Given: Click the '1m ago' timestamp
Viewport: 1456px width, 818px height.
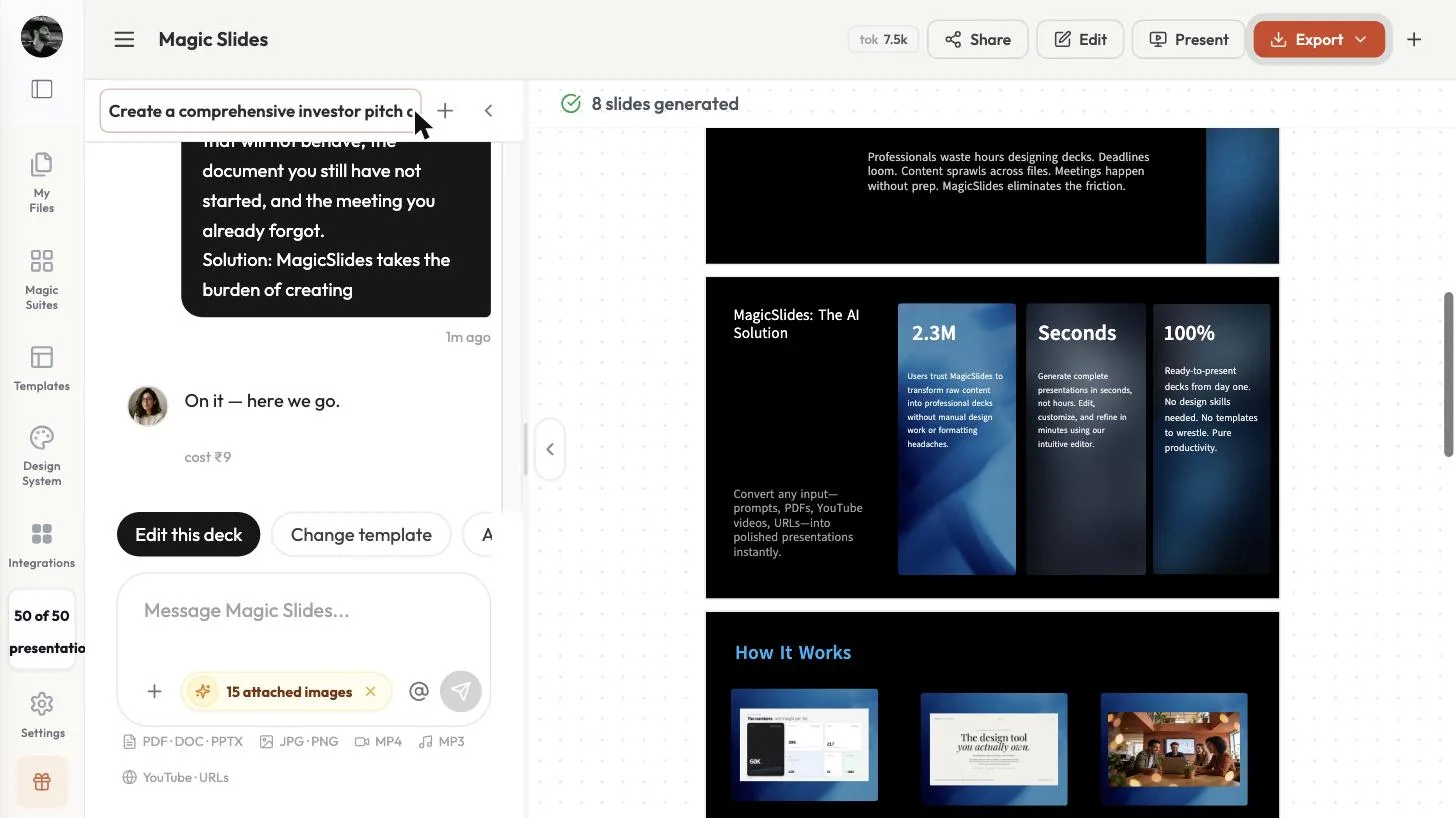Looking at the screenshot, I should (468, 337).
